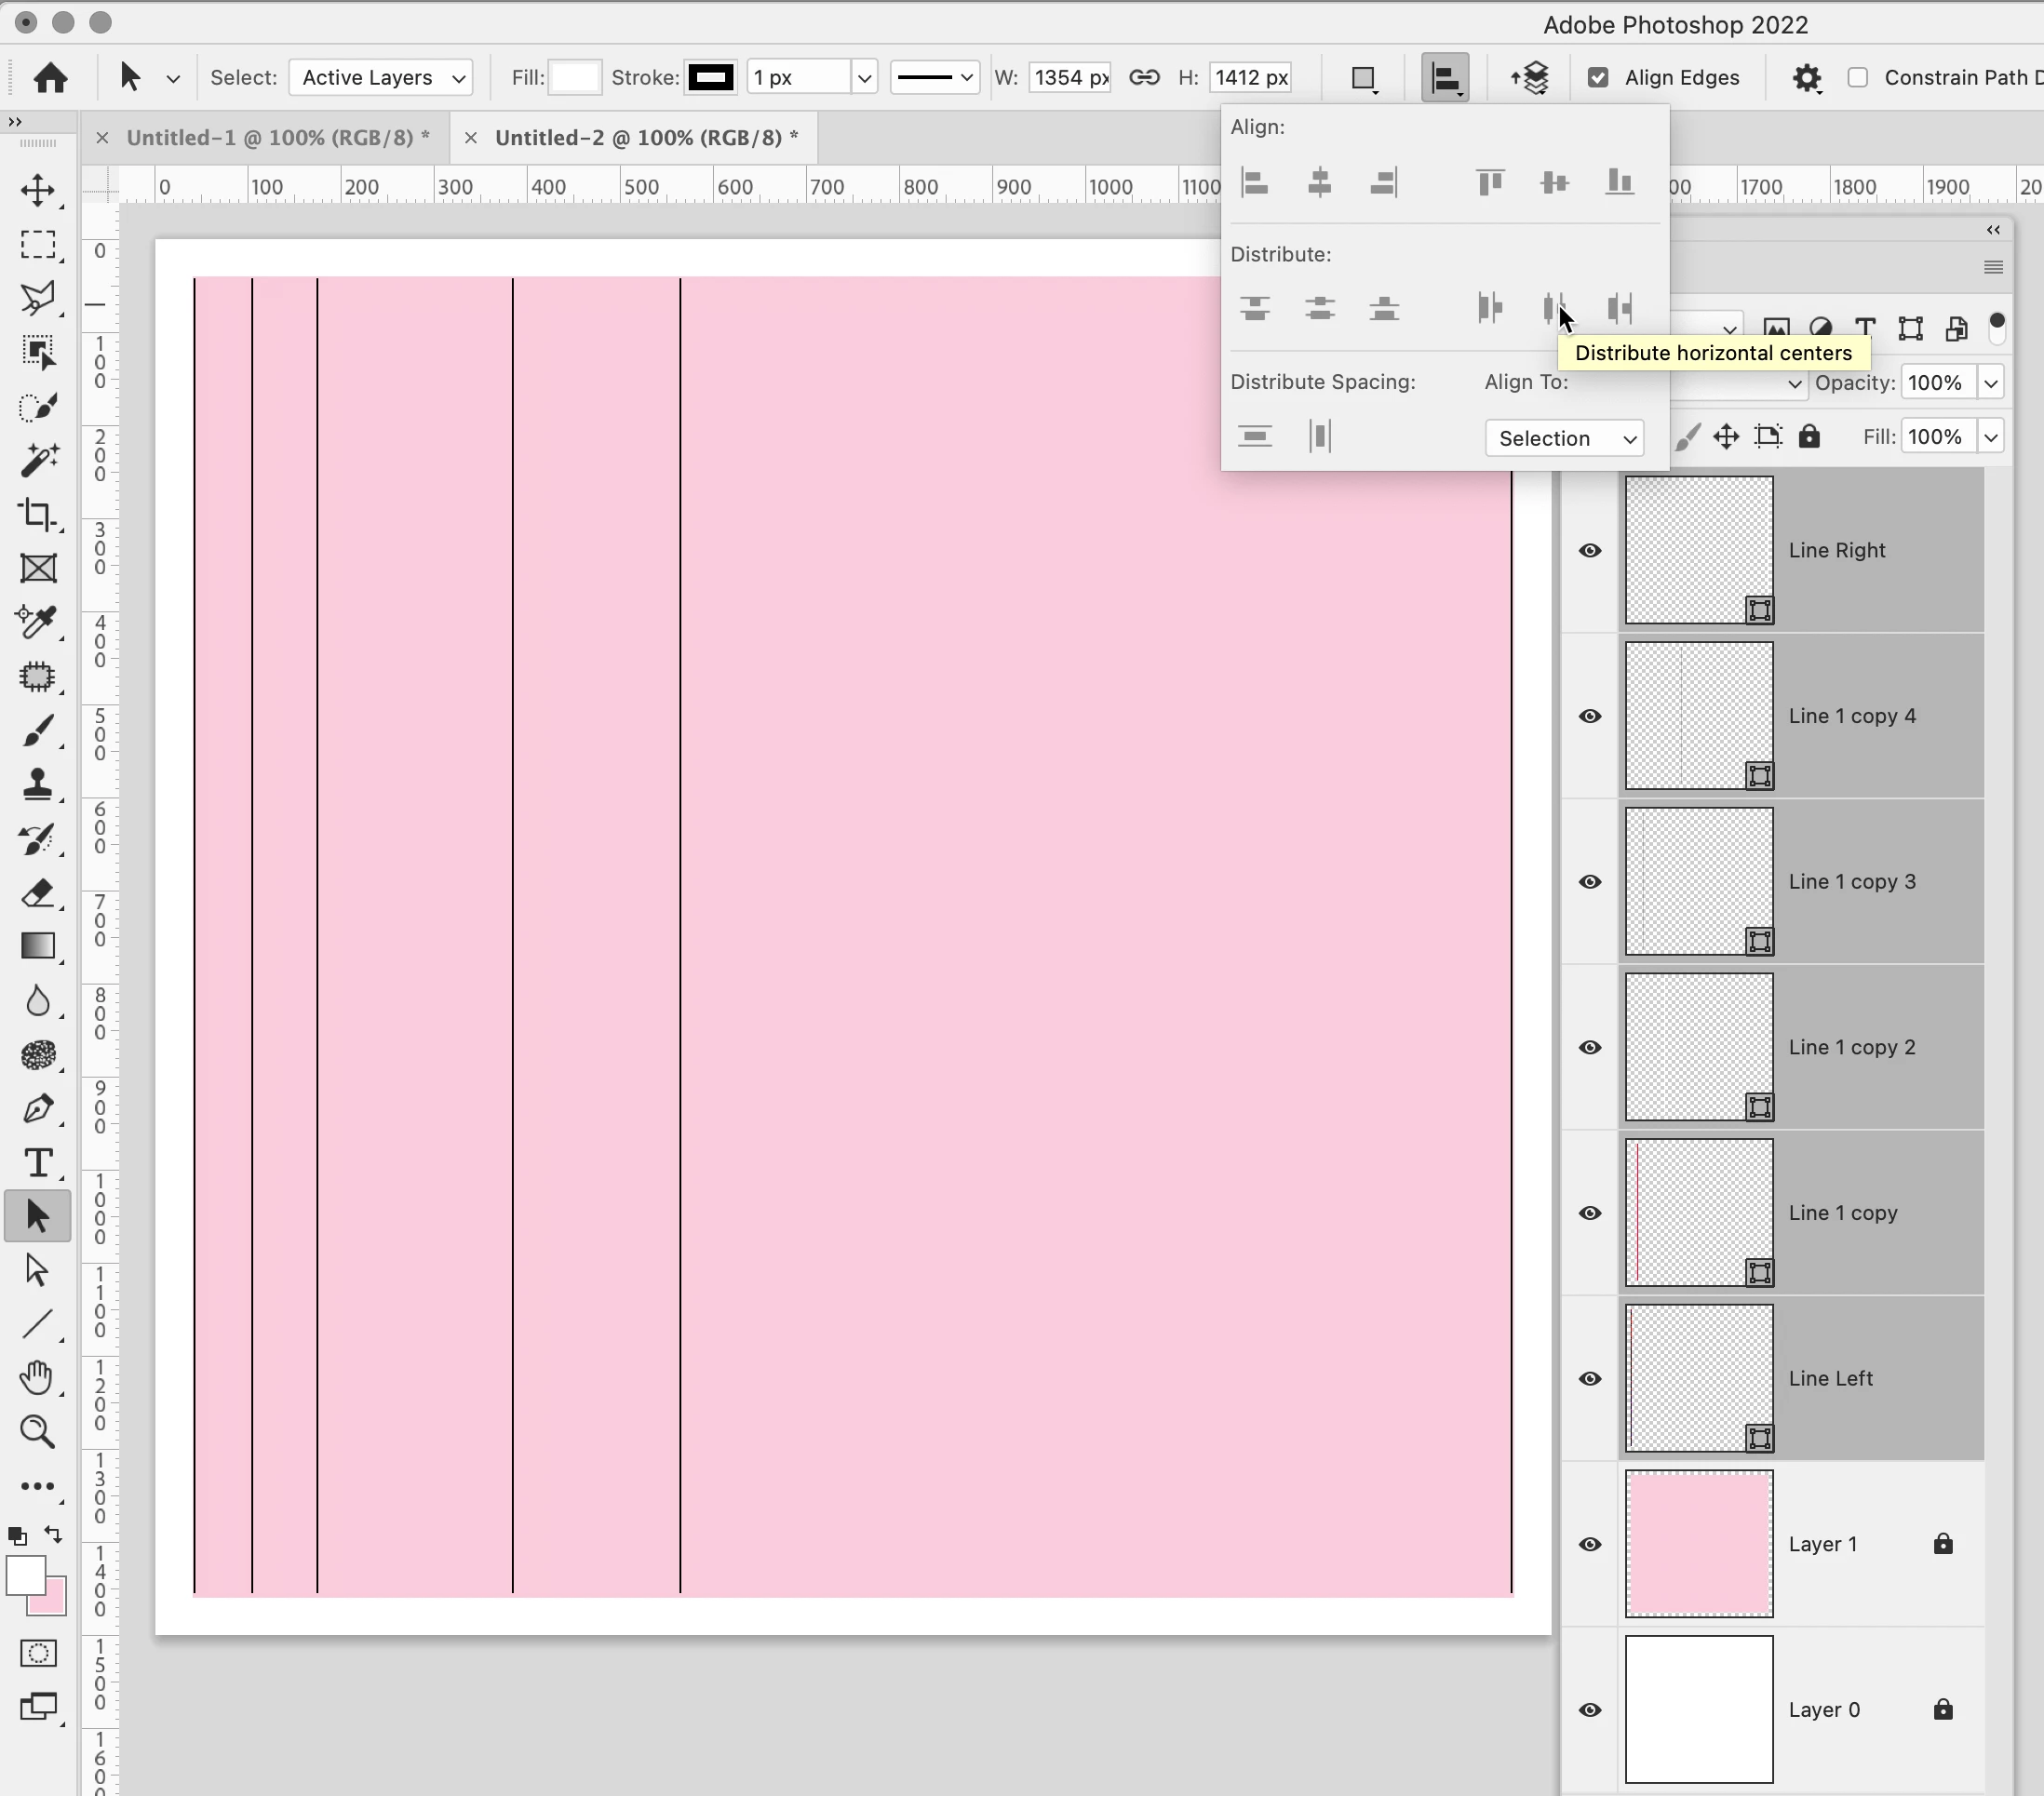
Task: Switch to the Untitled-2 document tab
Action: pyautogui.click(x=645, y=138)
